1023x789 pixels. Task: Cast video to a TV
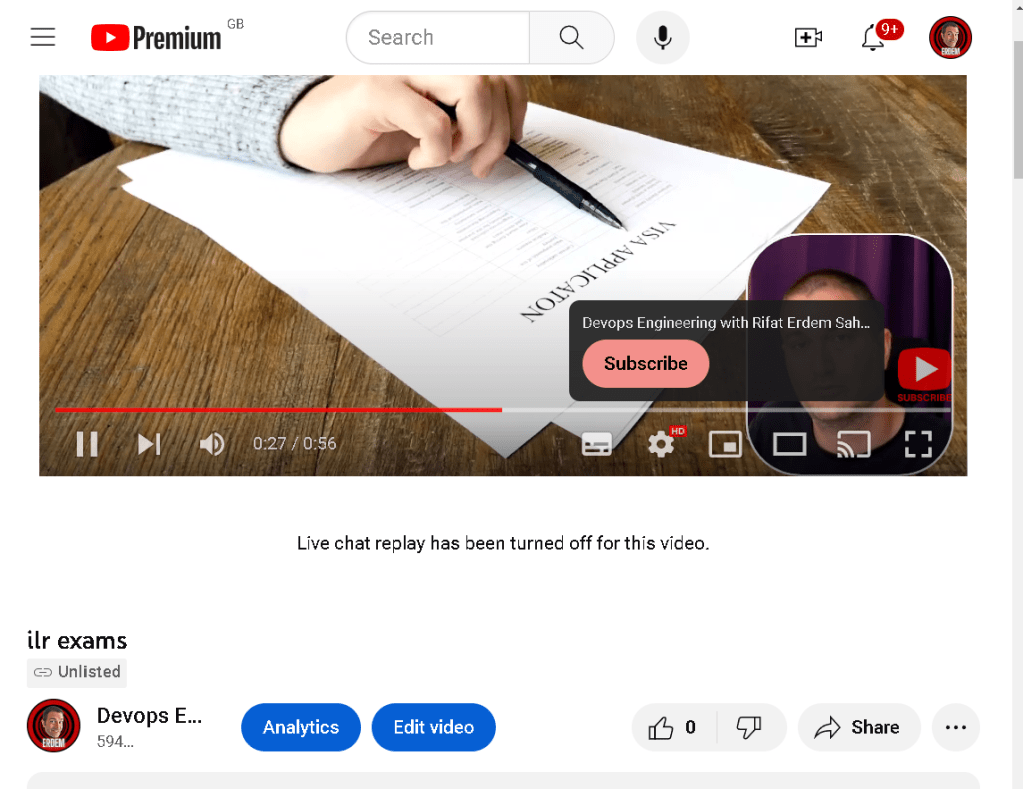854,444
